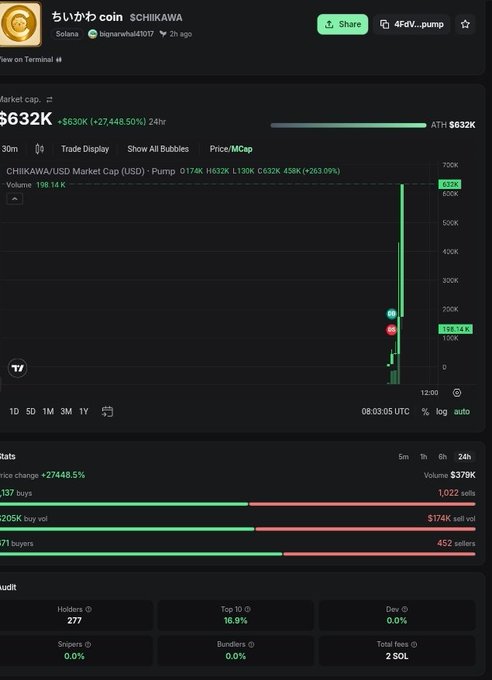This screenshot has width=492, height=680.
Task: Select the teal DB trade bubble
Action: [x=391, y=314]
